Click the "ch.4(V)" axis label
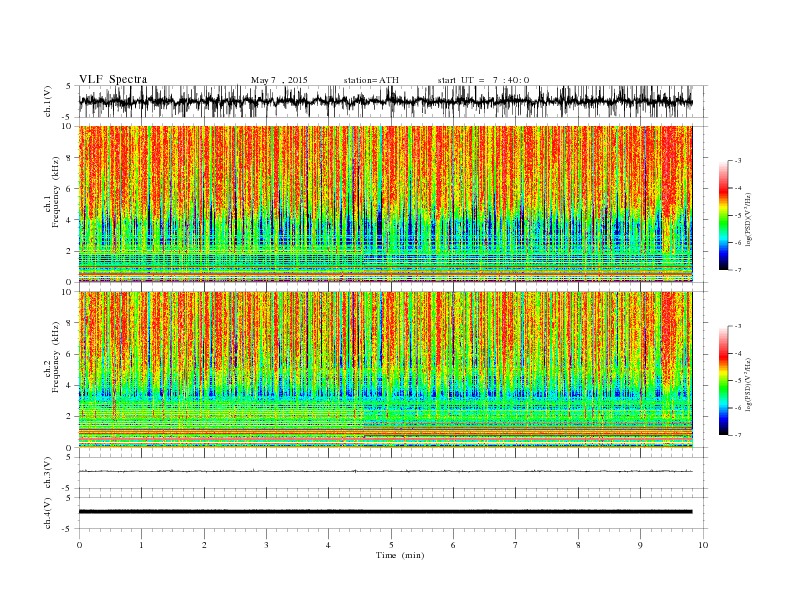 (x=48, y=513)
